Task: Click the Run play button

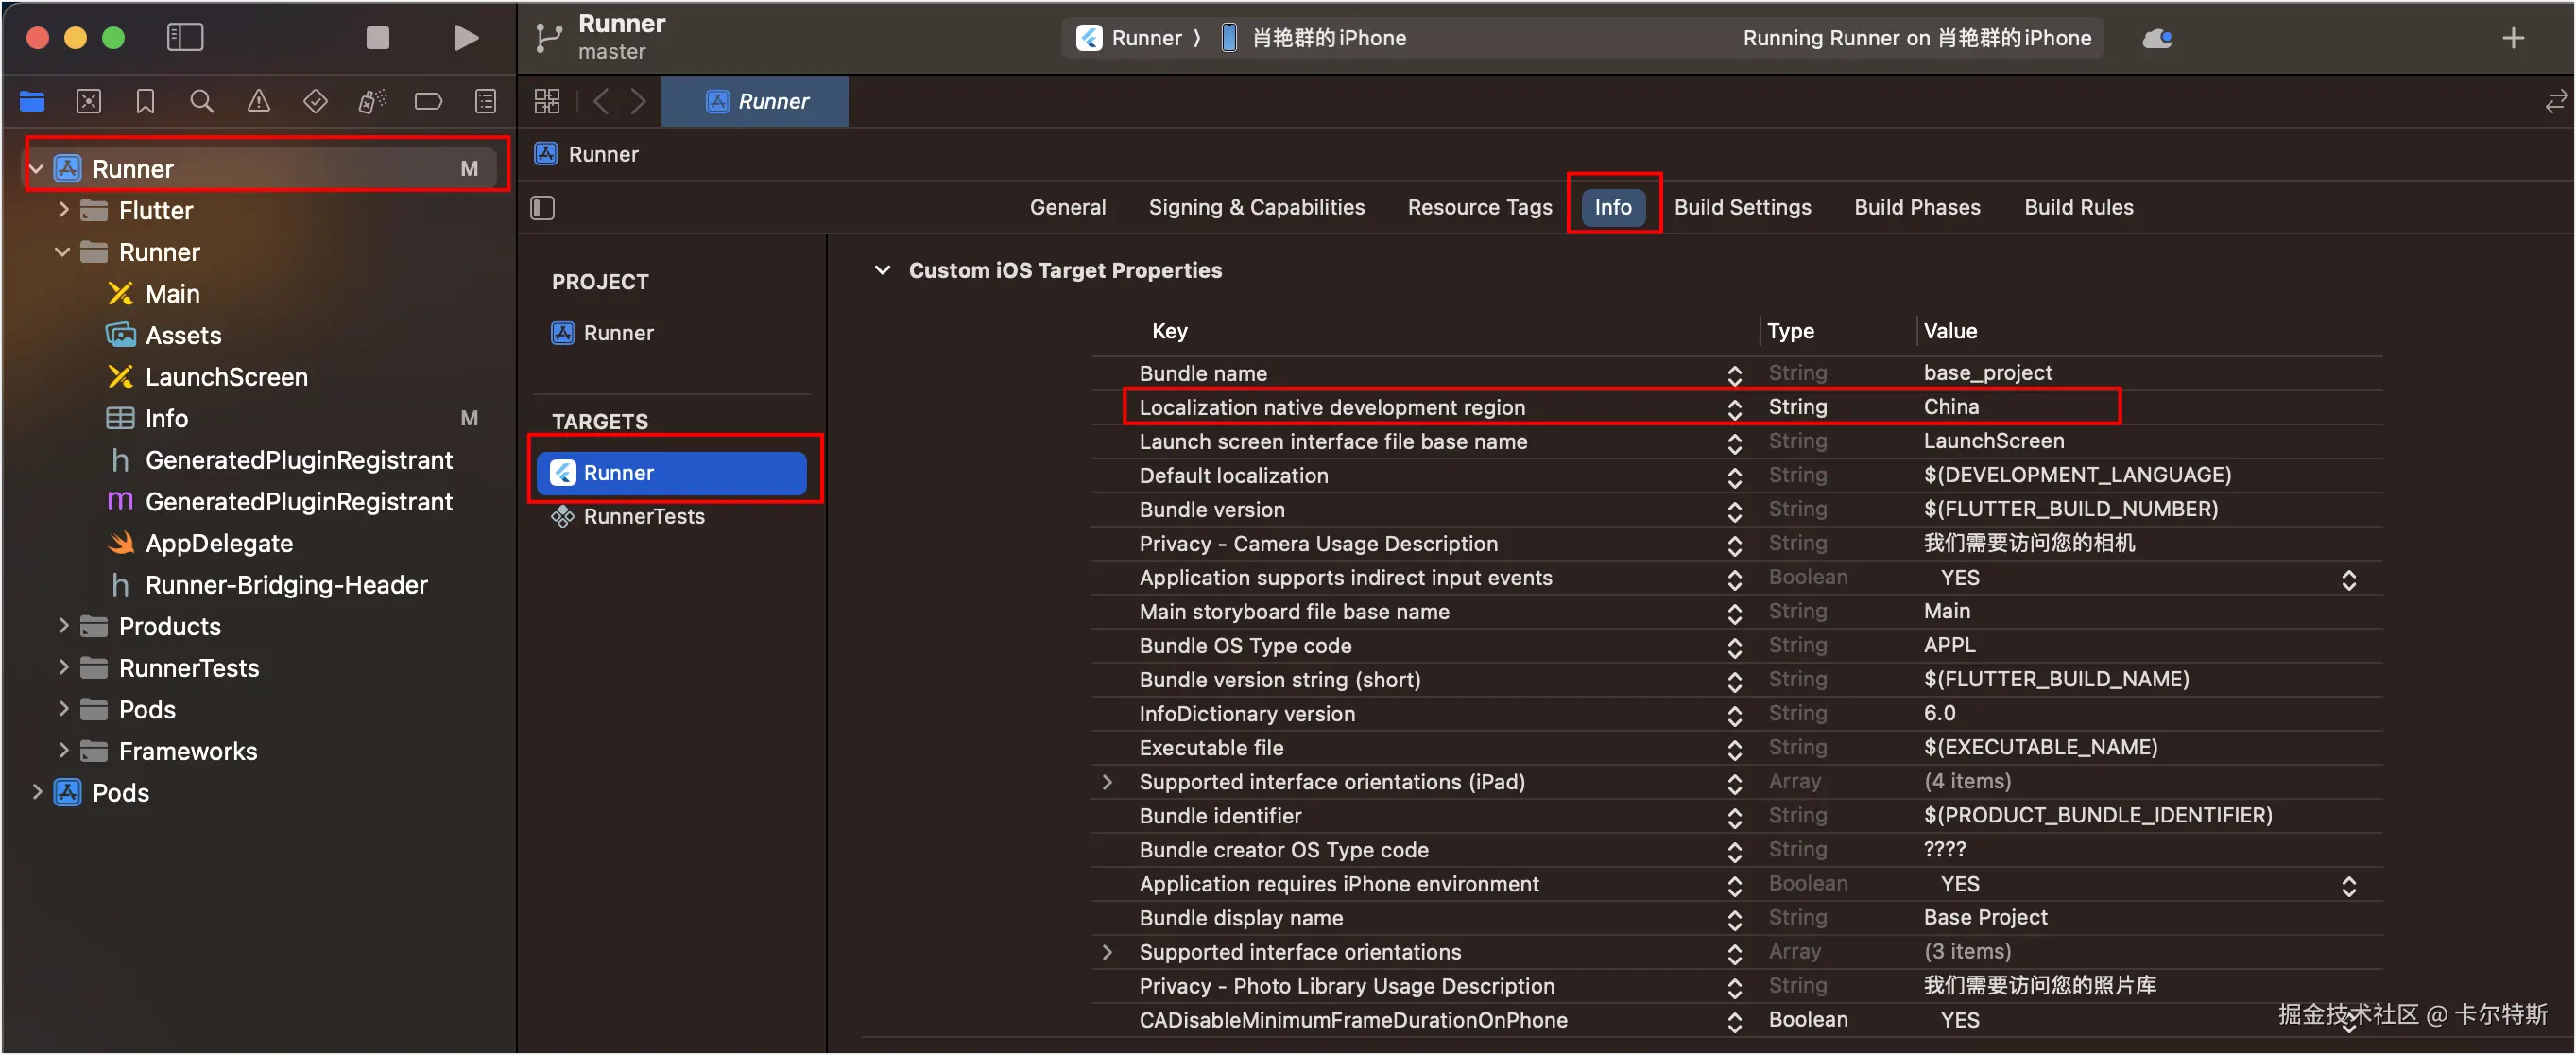Action: [465, 38]
